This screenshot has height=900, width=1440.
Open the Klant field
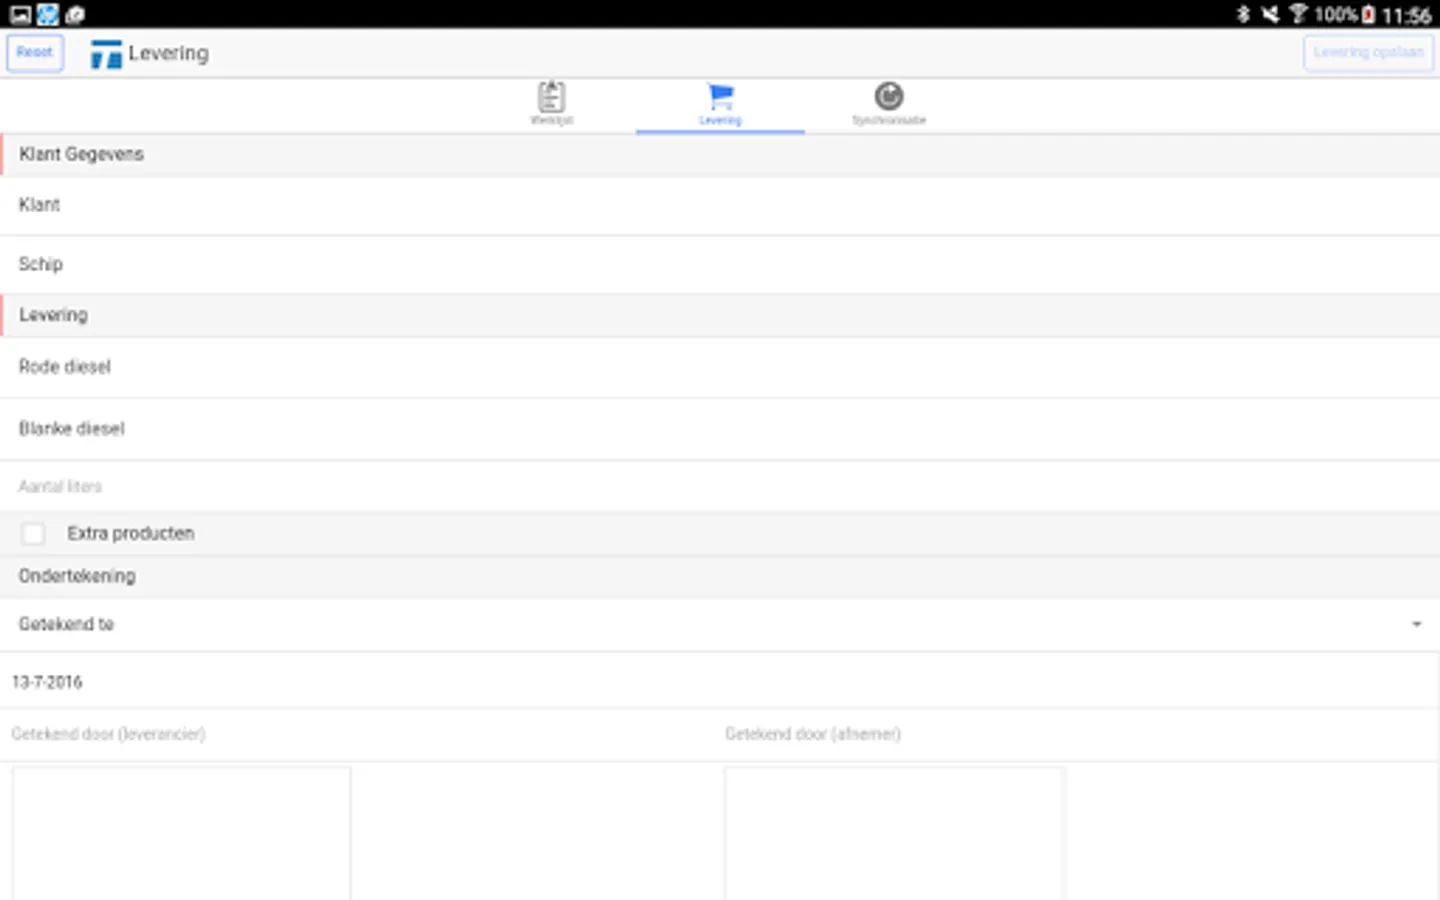pyautogui.click(x=720, y=206)
